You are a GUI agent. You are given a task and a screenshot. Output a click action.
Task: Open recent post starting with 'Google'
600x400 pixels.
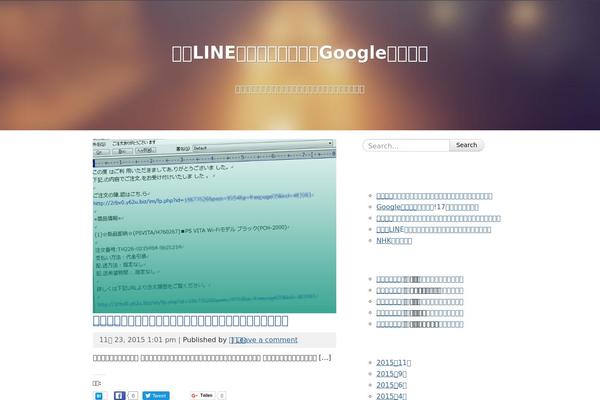point(427,207)
